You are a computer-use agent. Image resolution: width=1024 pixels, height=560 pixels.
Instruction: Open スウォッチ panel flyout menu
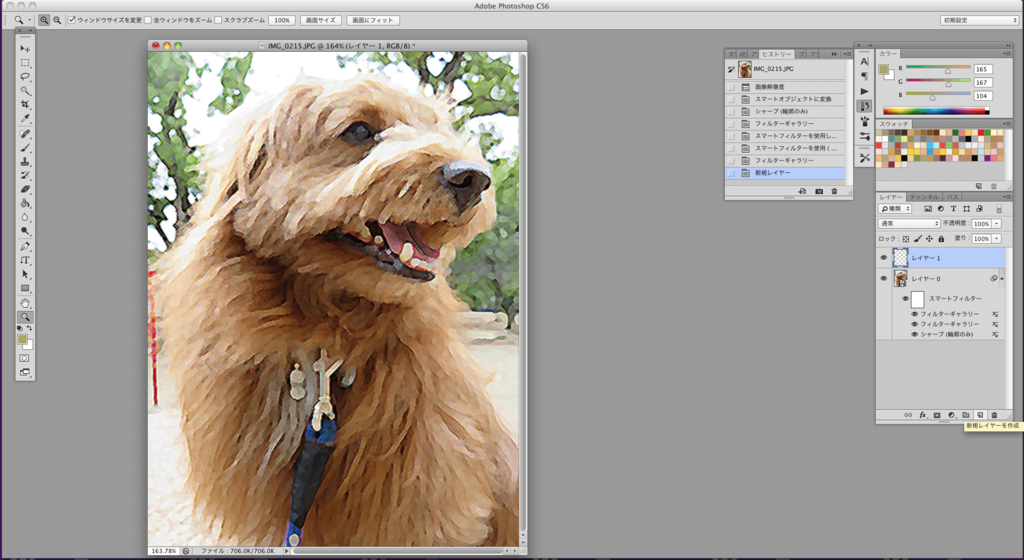(1006, 123)
